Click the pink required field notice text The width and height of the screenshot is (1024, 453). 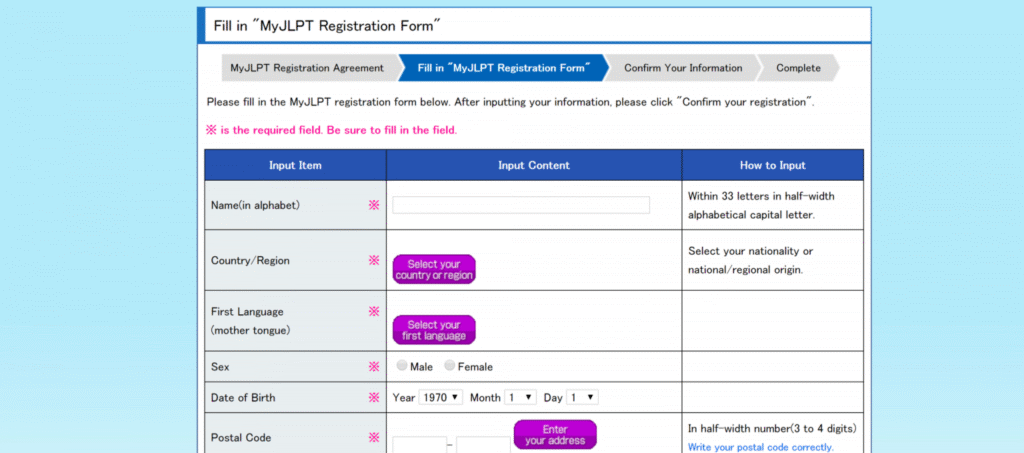coord(332,130)
